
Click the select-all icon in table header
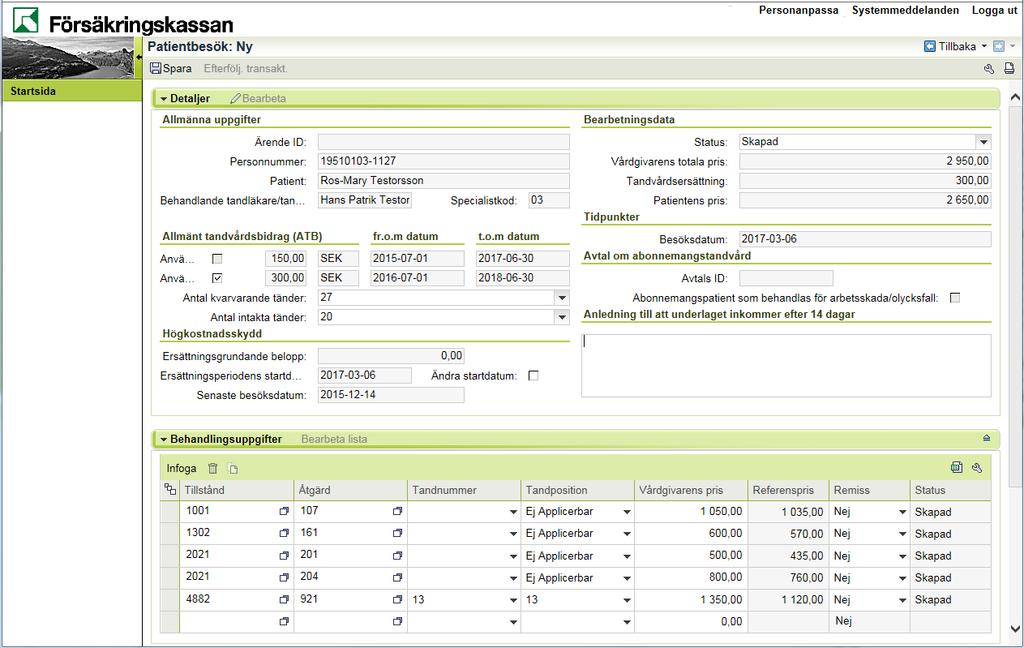pos(170,489)
